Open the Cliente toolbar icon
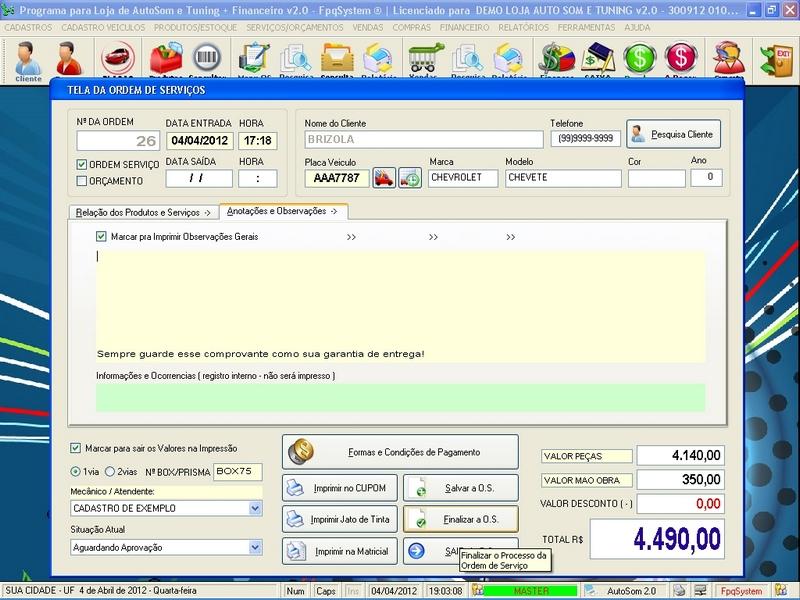Viewport: 800px width, 600px height. pyautogui.click(x=28, y=61)
